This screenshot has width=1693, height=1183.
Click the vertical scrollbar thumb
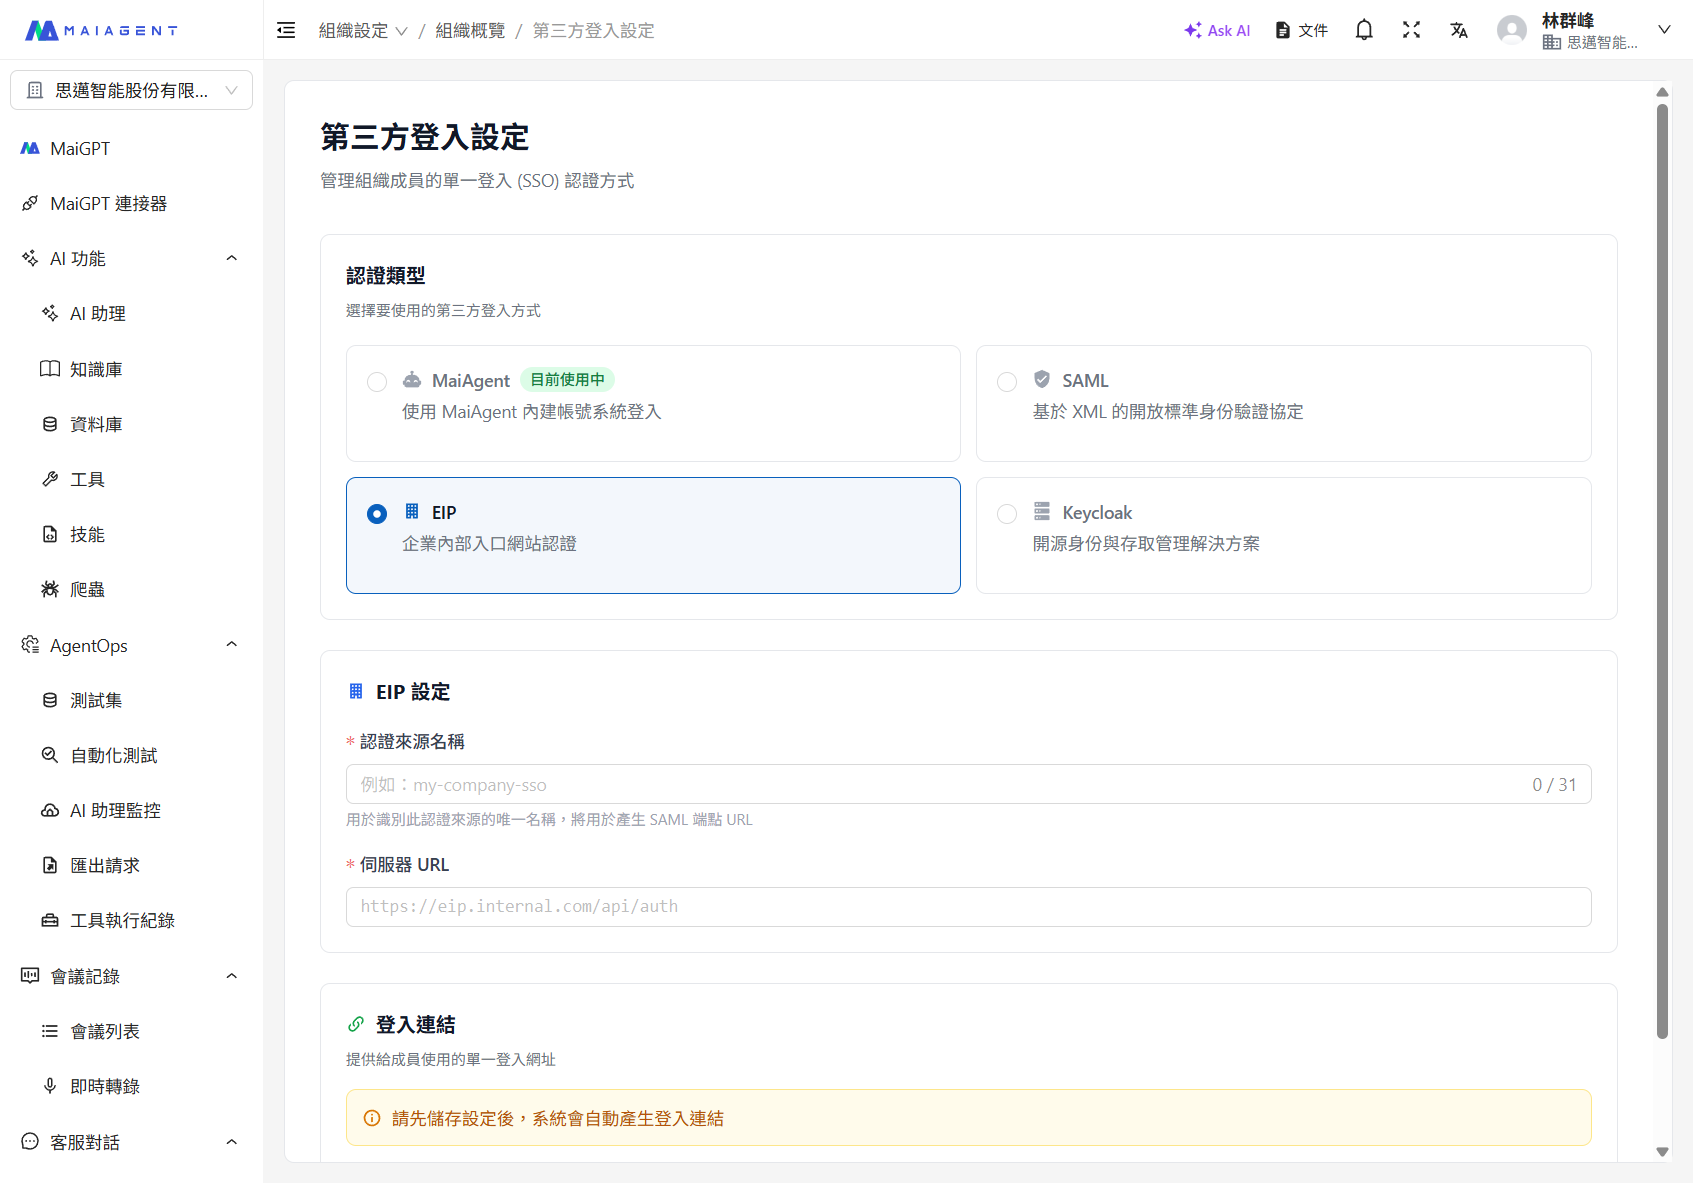pyautogui.click(x=1662, y=570)
